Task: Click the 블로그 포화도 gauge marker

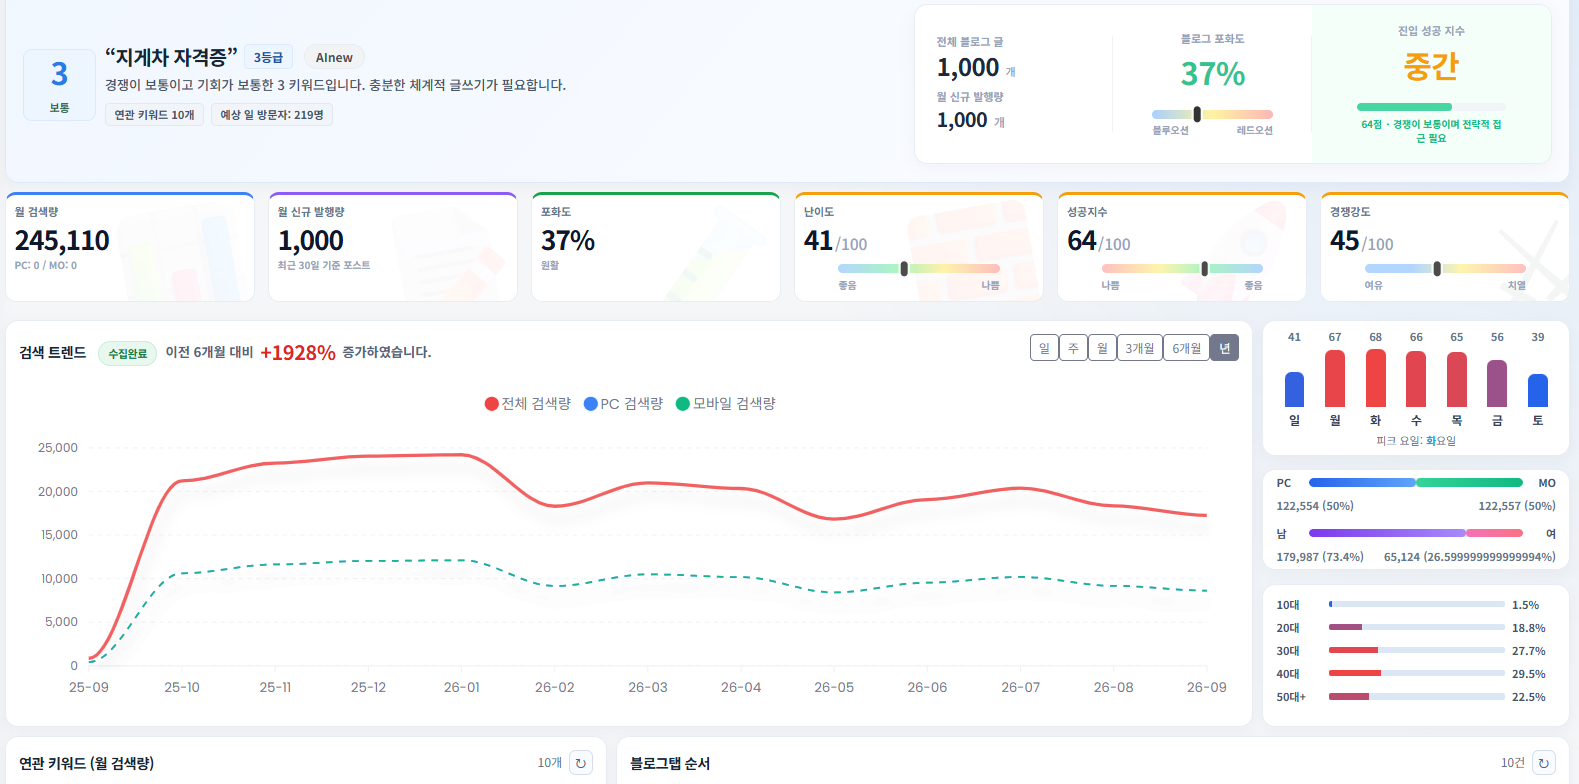Action: tap(1197, 114)
